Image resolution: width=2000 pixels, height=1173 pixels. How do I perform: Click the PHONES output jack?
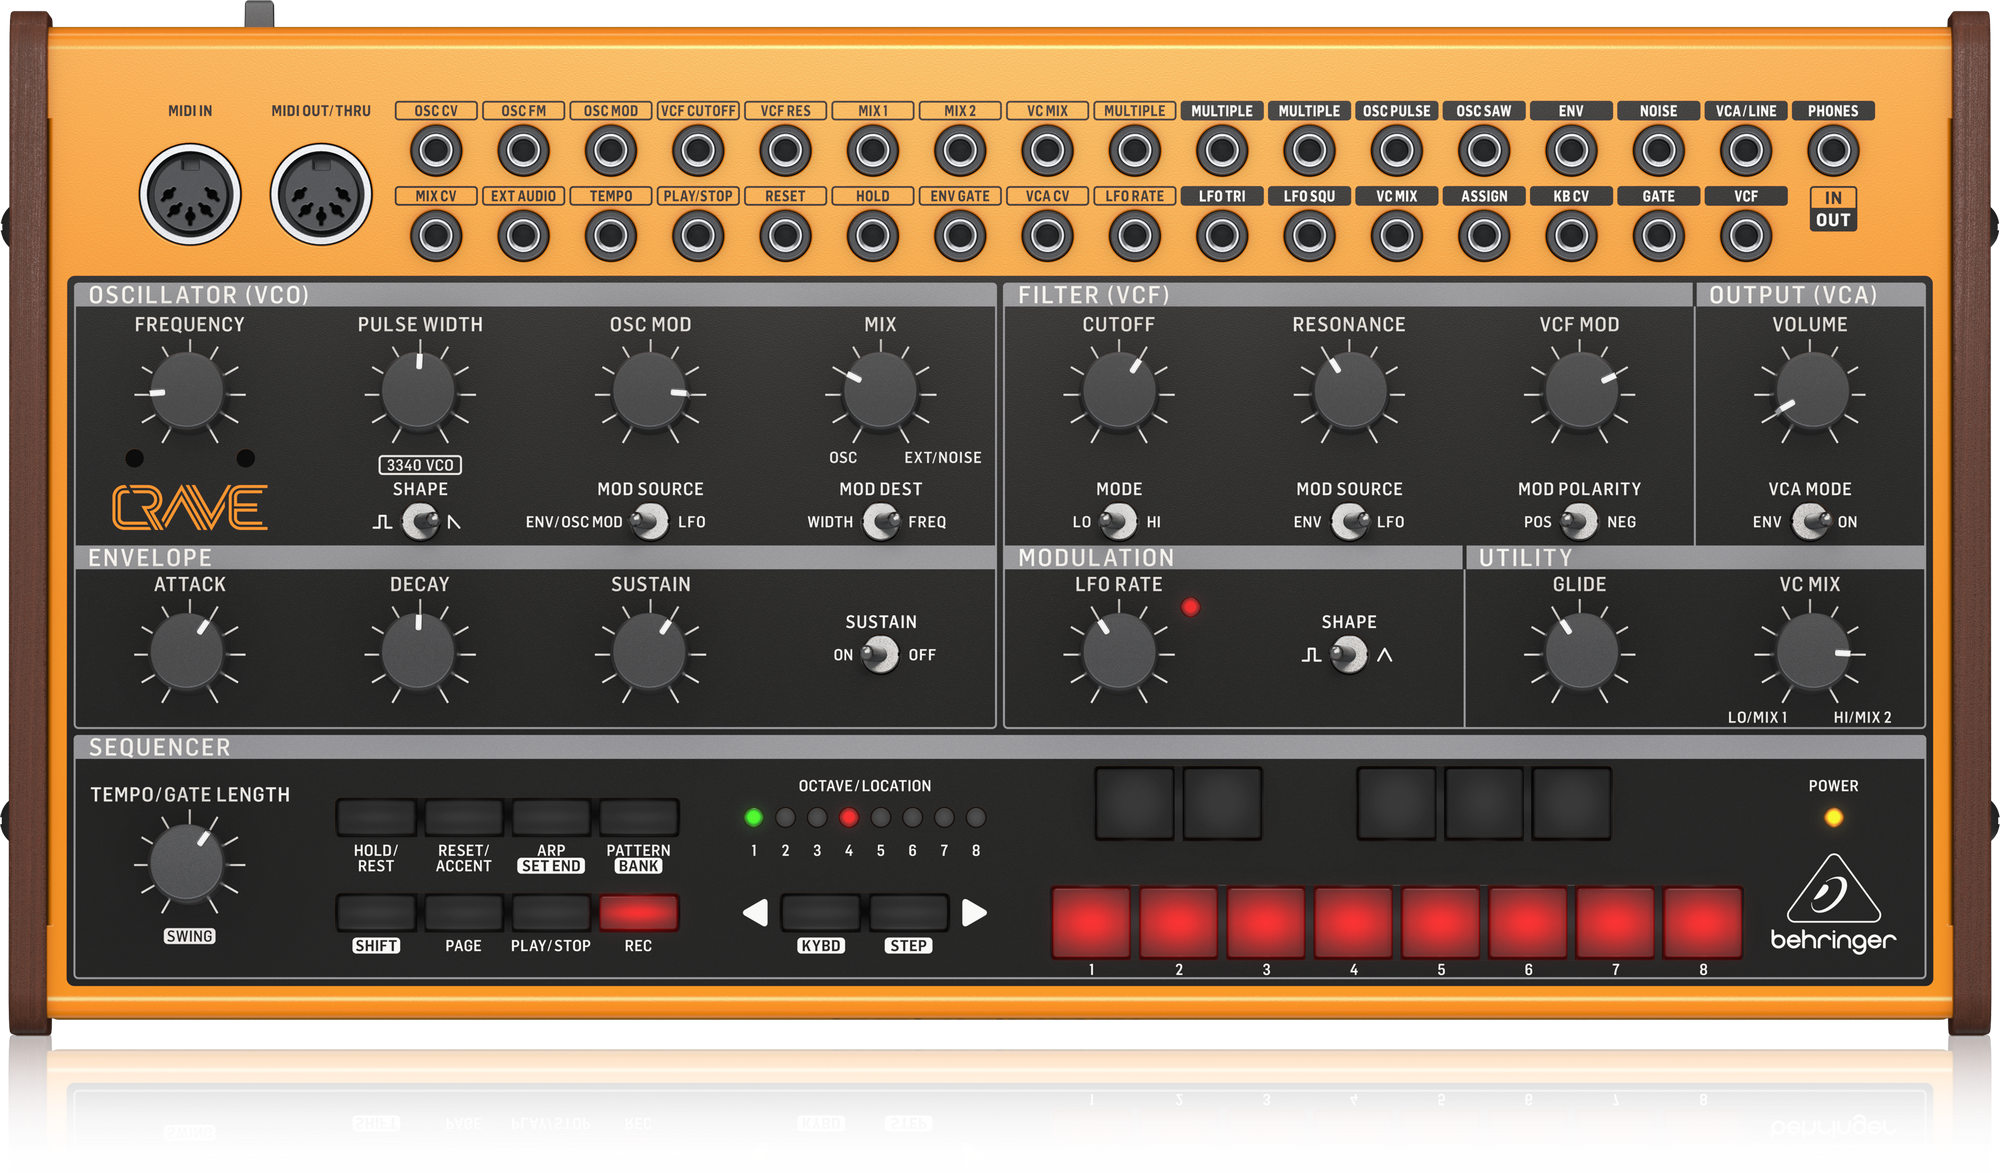[x=1833, y=151]
